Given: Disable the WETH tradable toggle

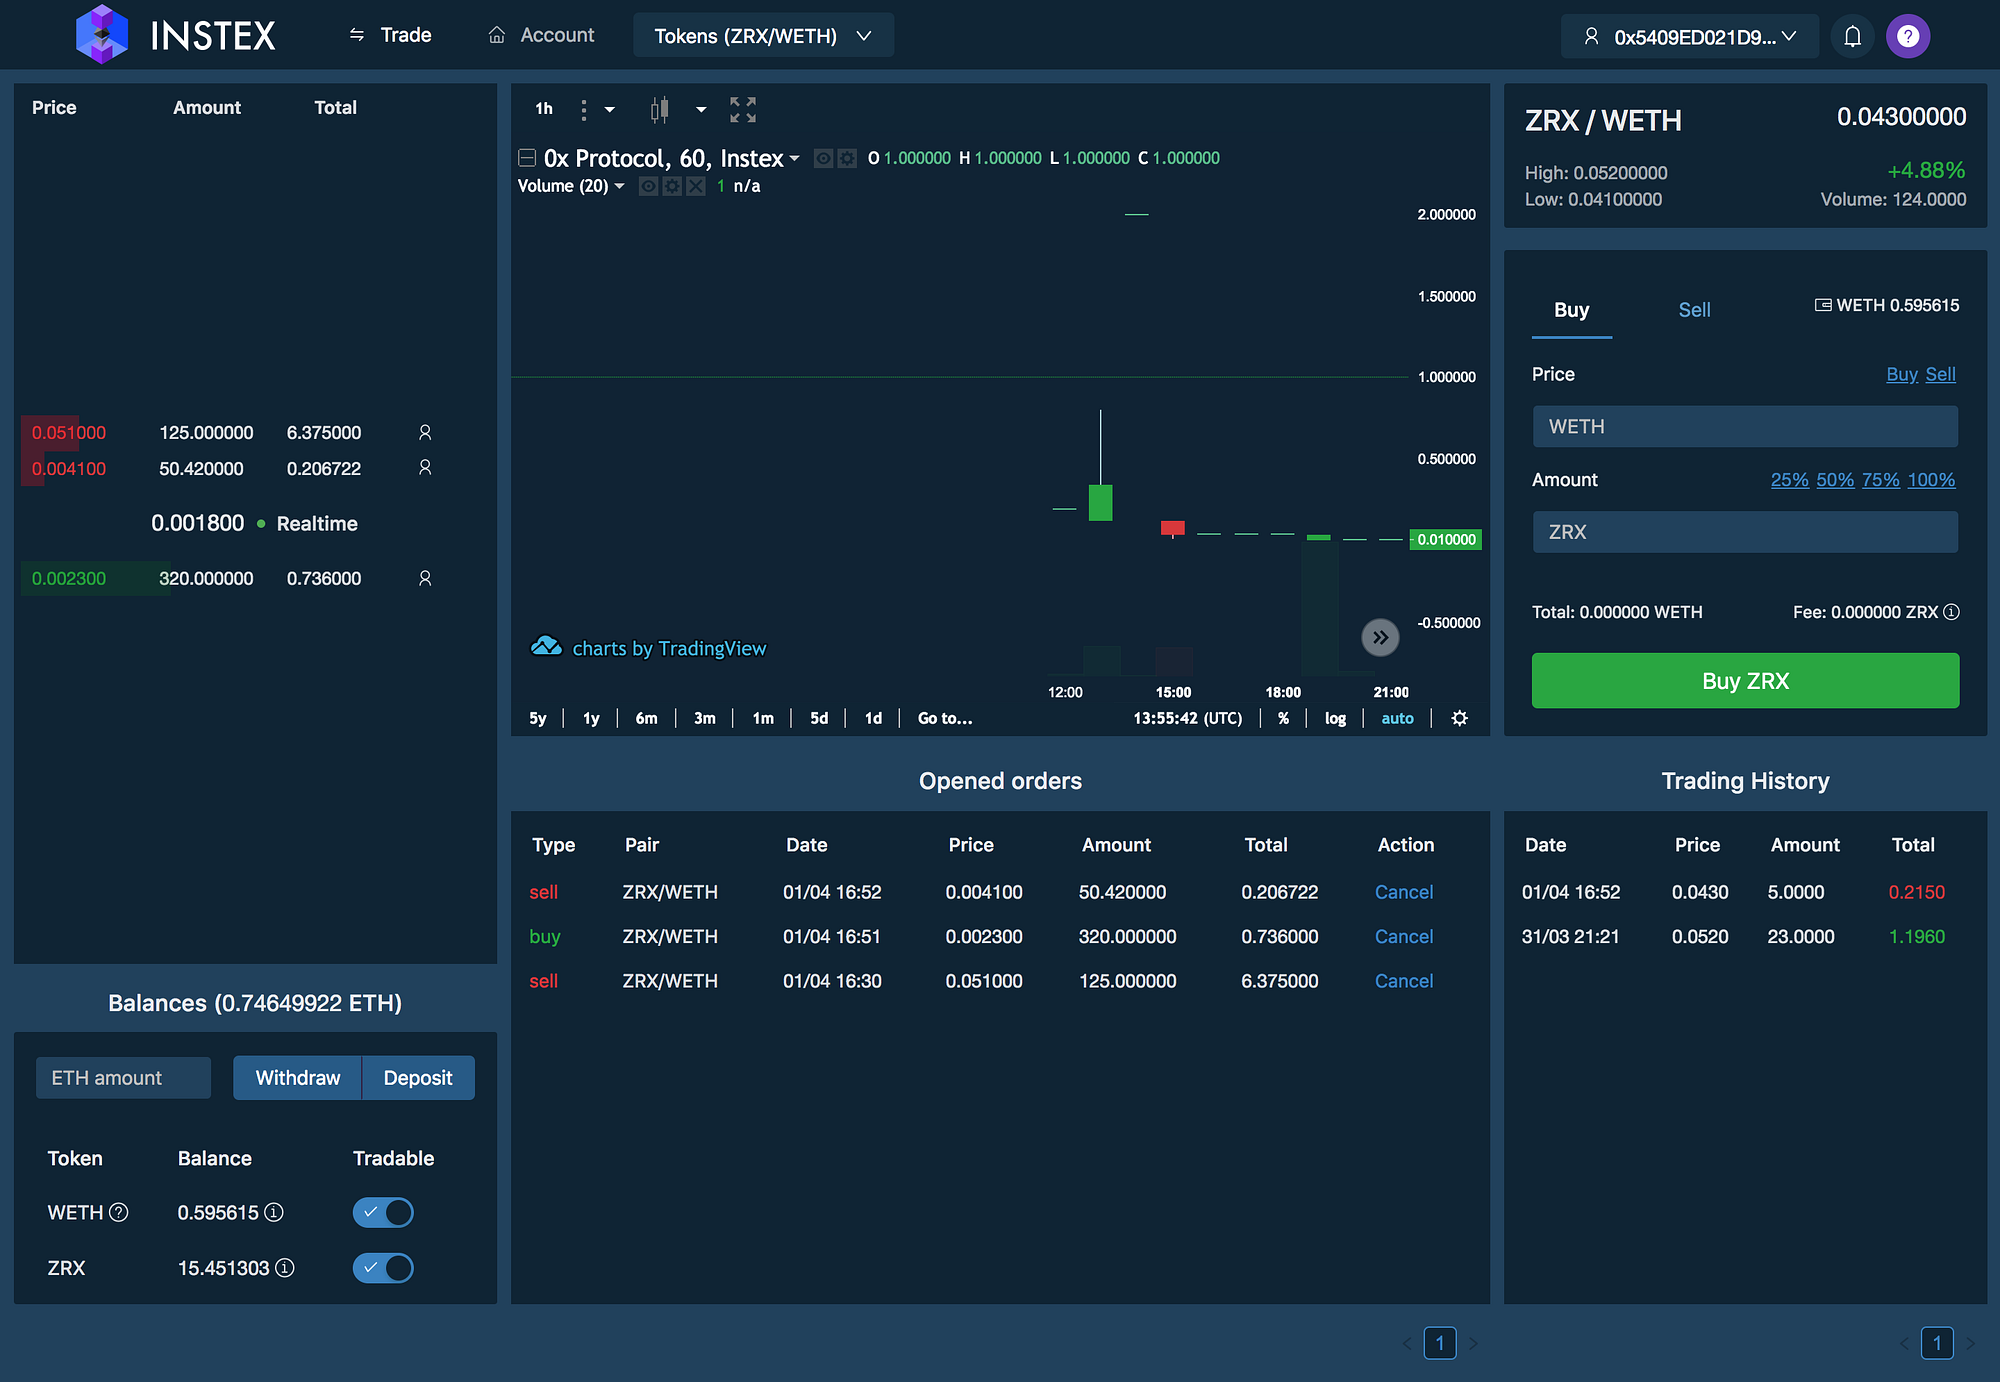Looking at the screenshot, I should coord(383,1212).
